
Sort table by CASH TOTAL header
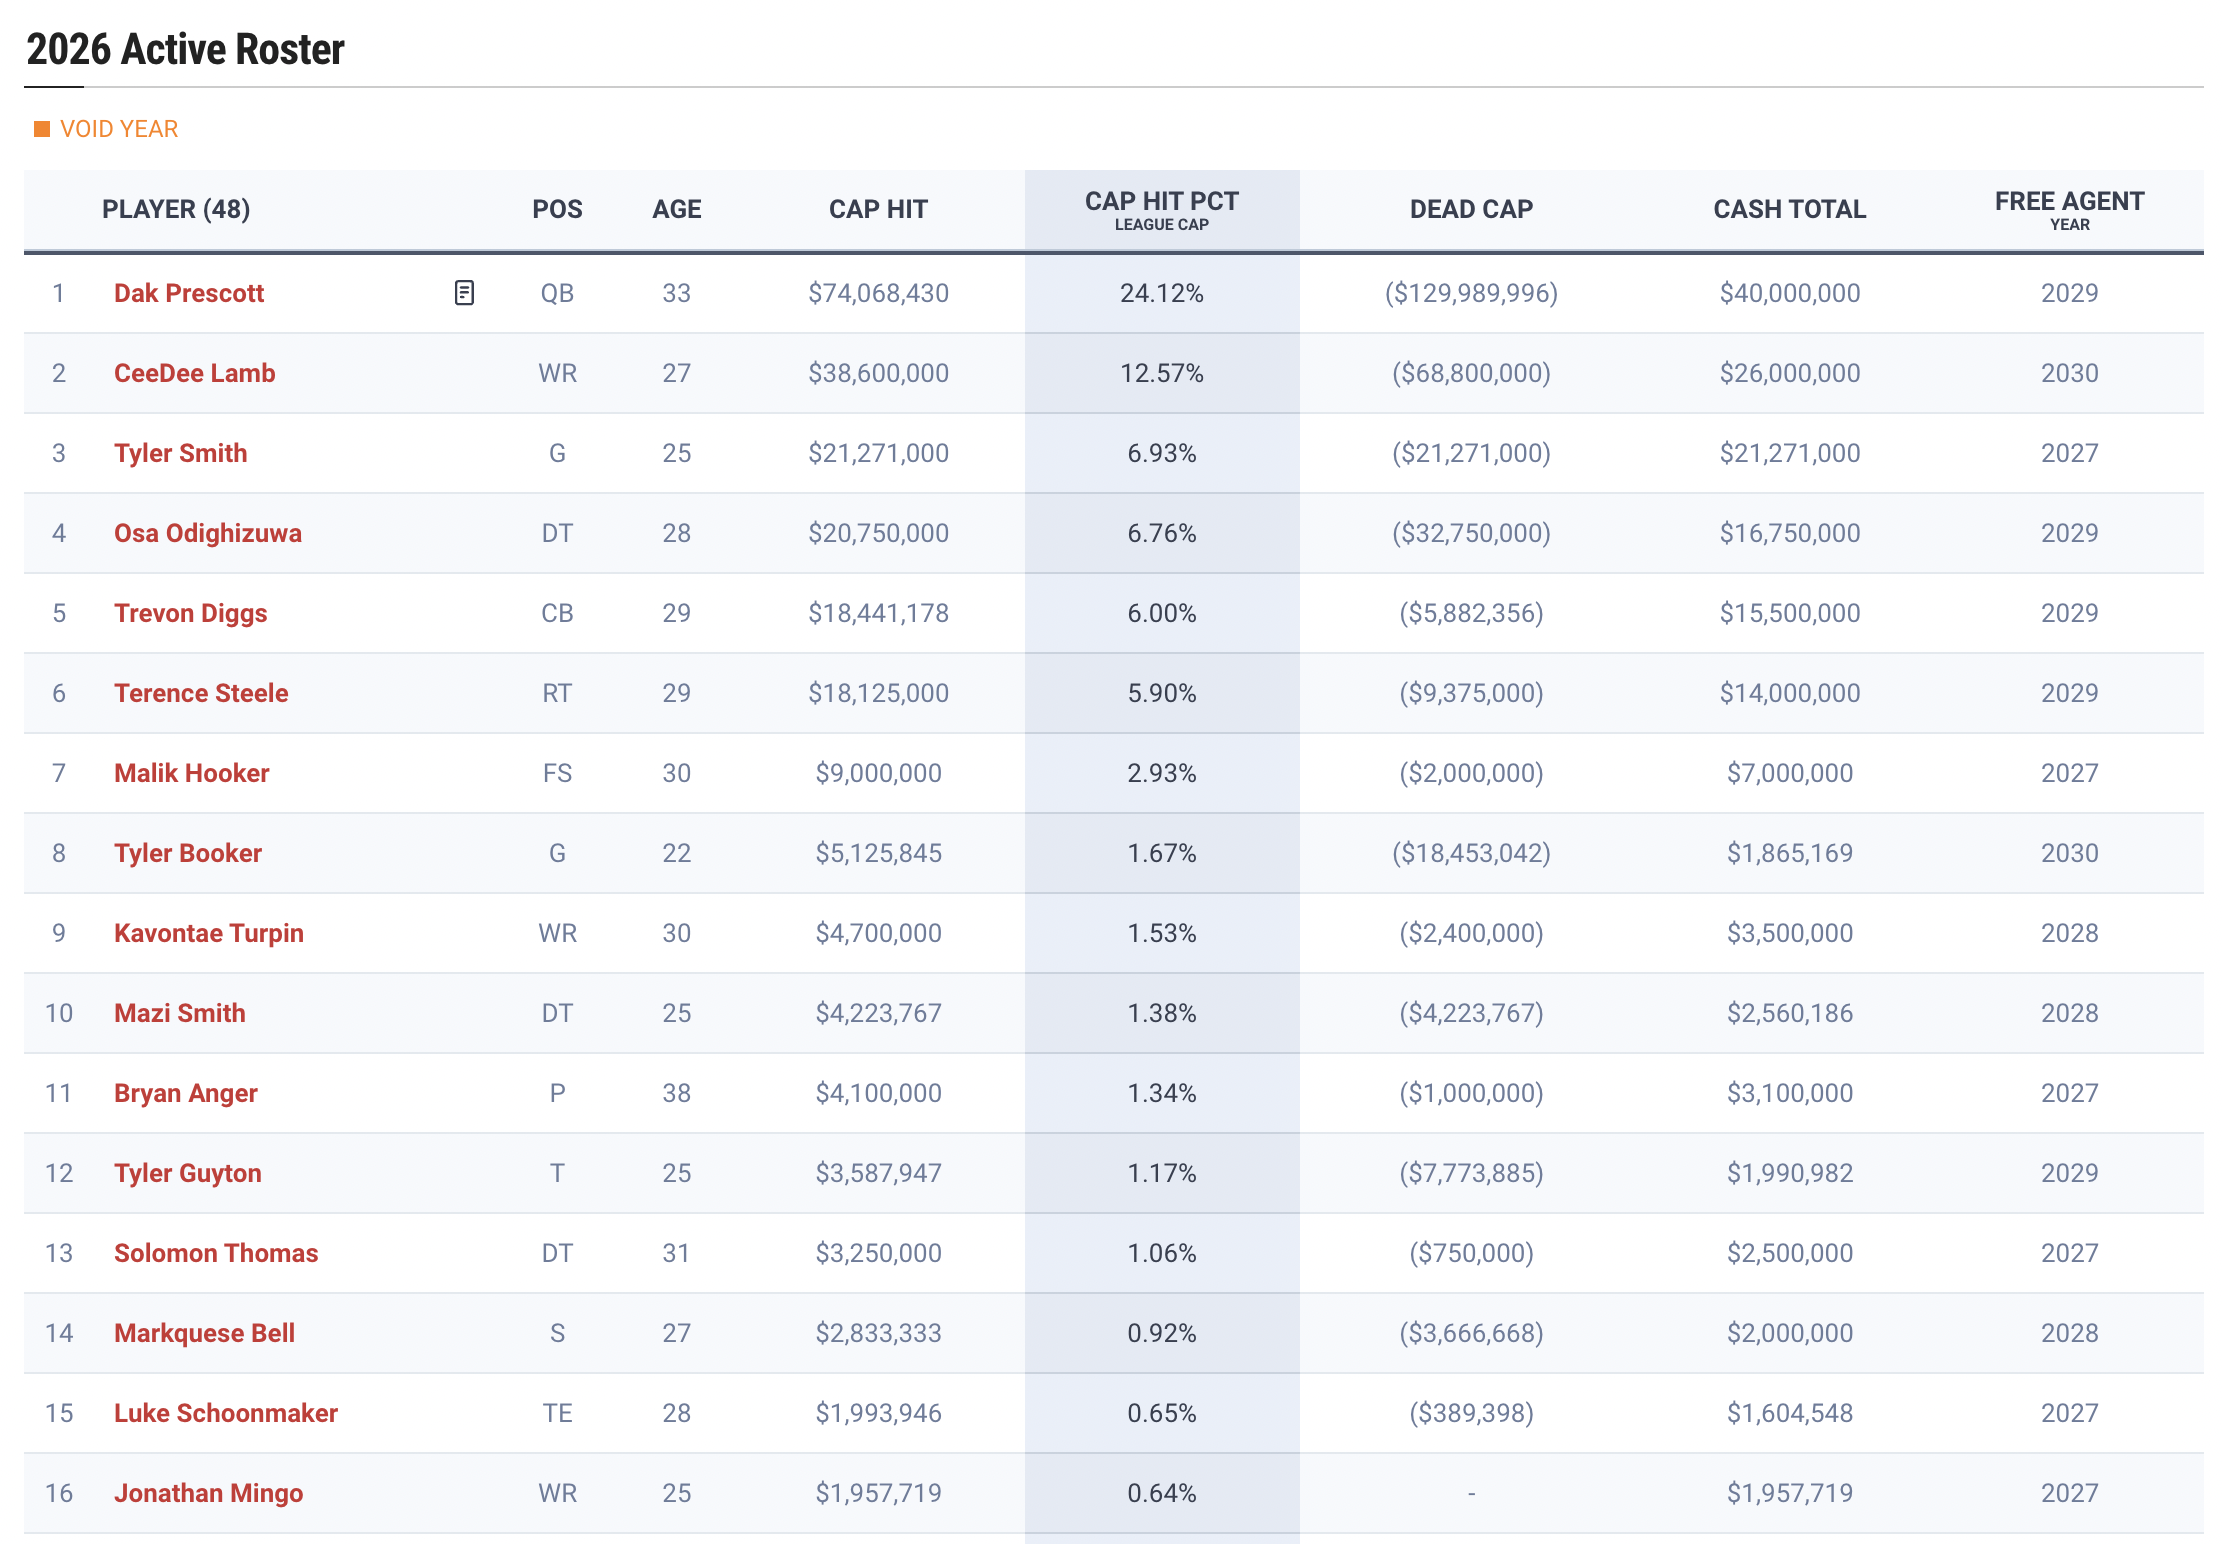(x=1790, y=209)
